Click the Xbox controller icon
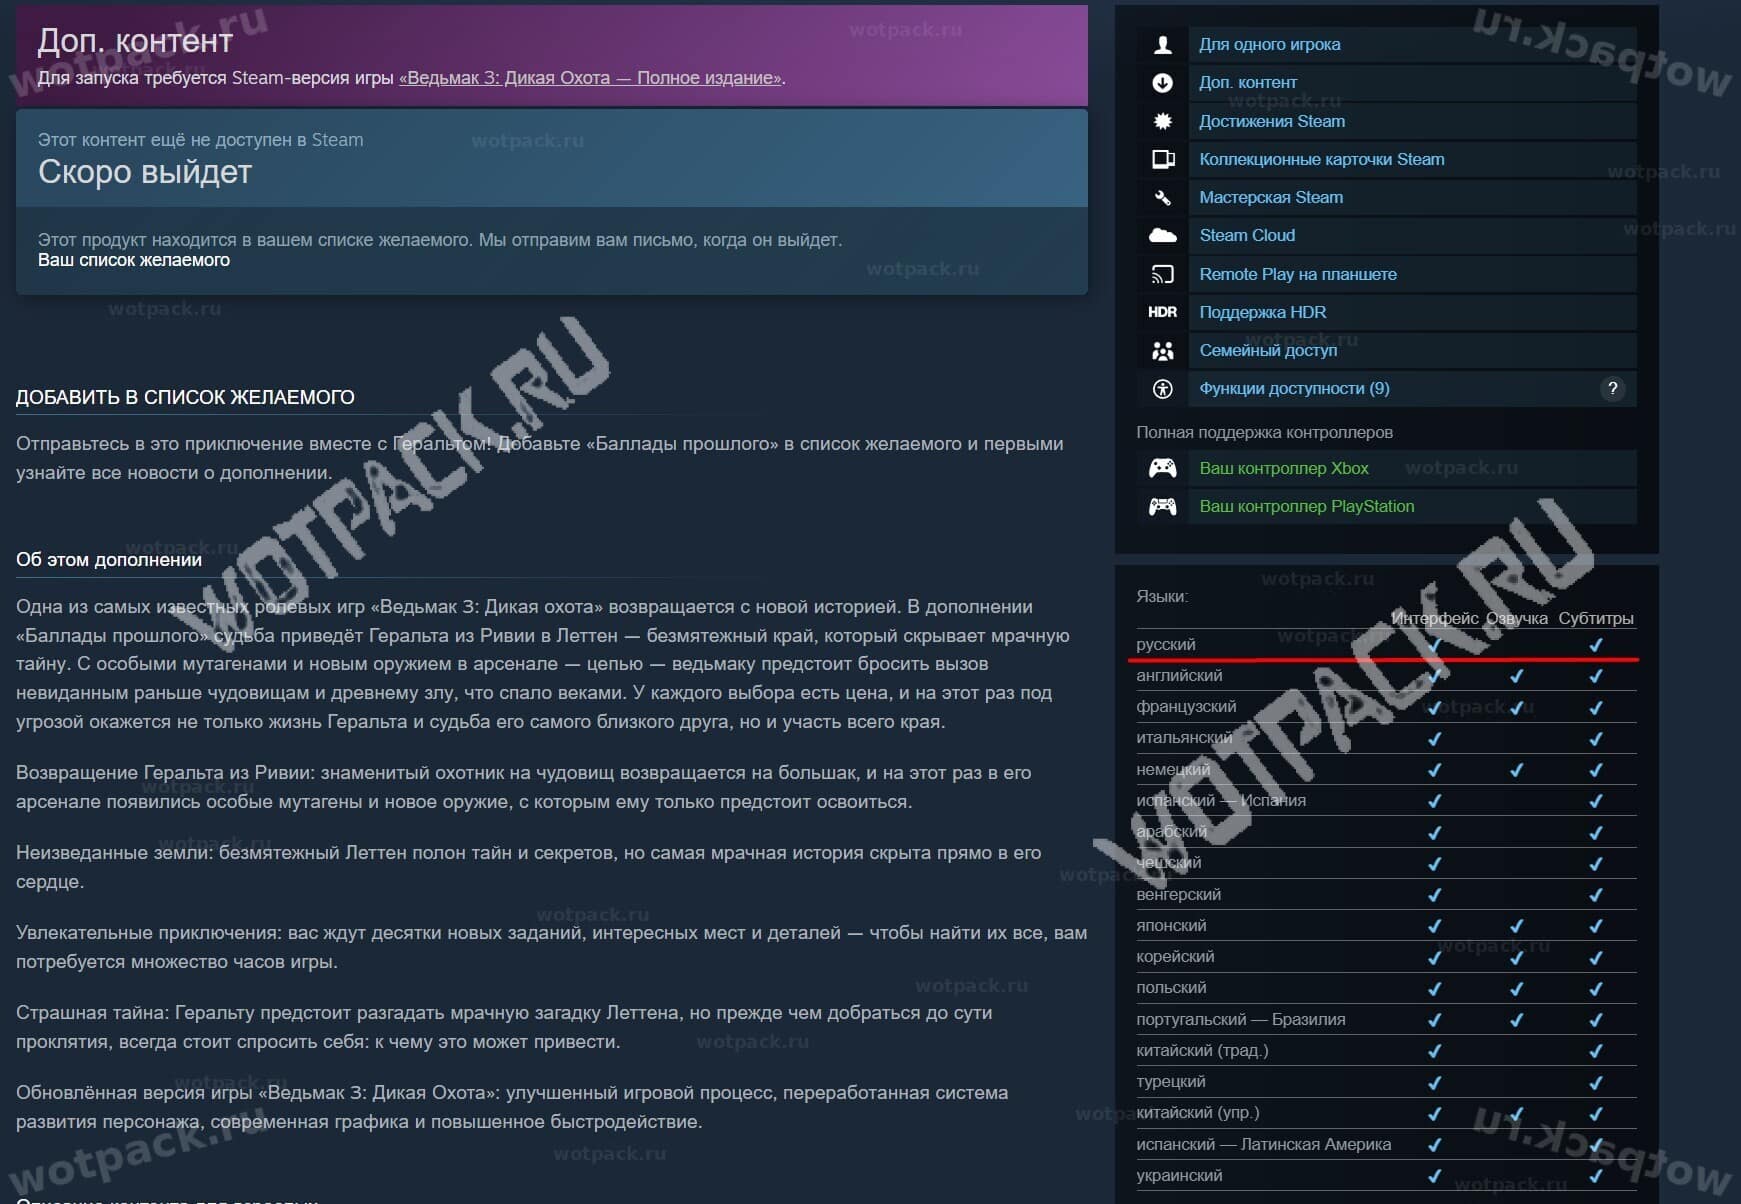 coord(1162,468)
